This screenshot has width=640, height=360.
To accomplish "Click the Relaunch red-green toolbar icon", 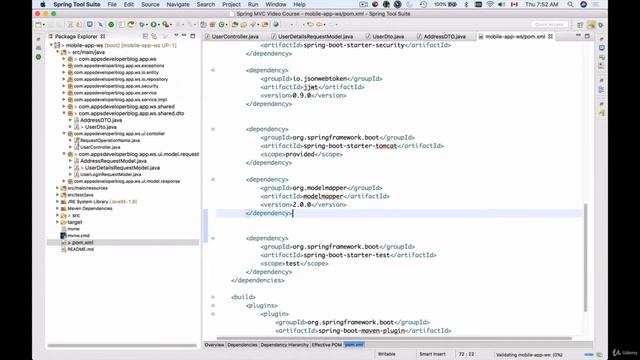I will 131,25.
